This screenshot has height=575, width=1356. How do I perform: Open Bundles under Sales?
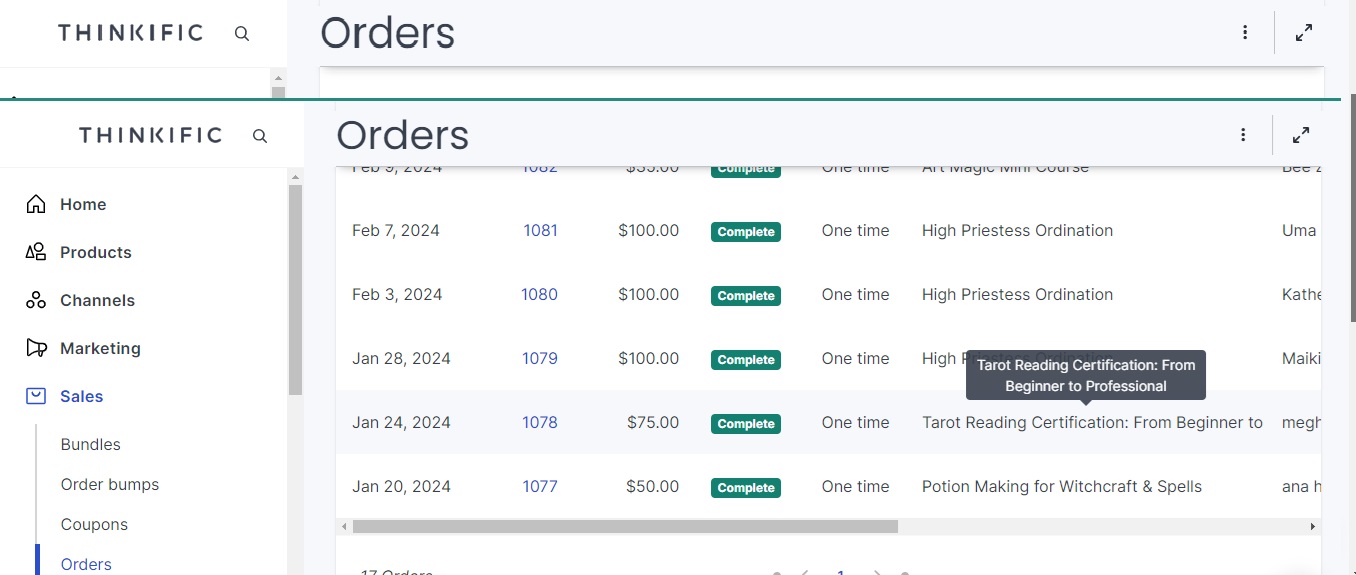[91, 444]
